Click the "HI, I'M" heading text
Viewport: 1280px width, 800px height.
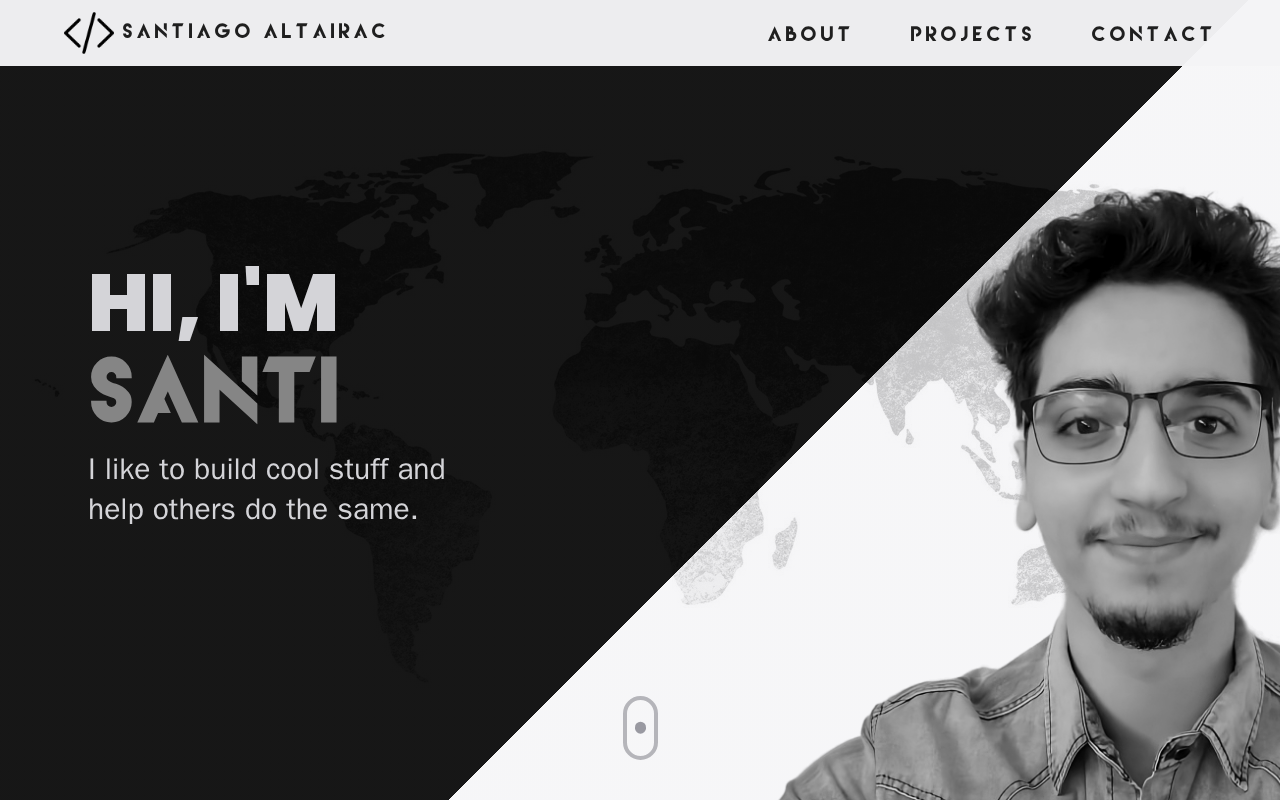pos(213,300)
